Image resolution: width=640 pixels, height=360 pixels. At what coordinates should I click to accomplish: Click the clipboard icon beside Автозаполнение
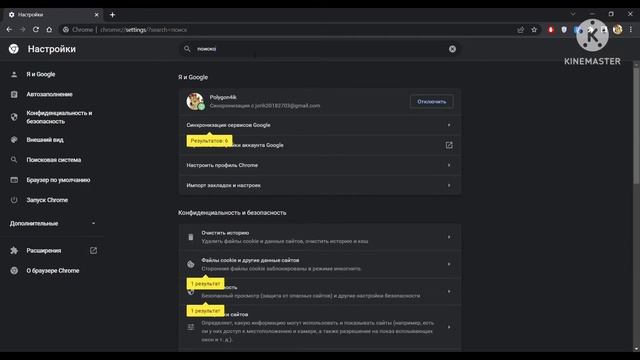[x=14, y=94]
